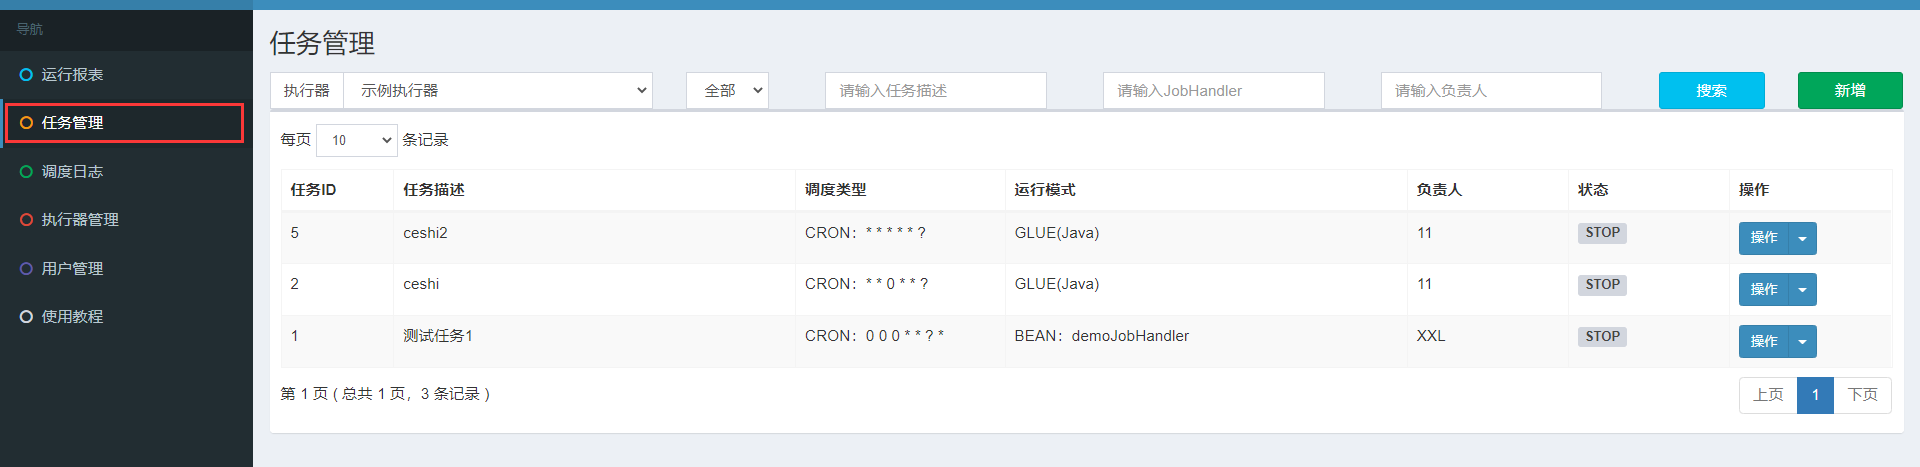
Task: Click the 下页 pagination button
Action: pyautogui.click(x=1862, y=395)
